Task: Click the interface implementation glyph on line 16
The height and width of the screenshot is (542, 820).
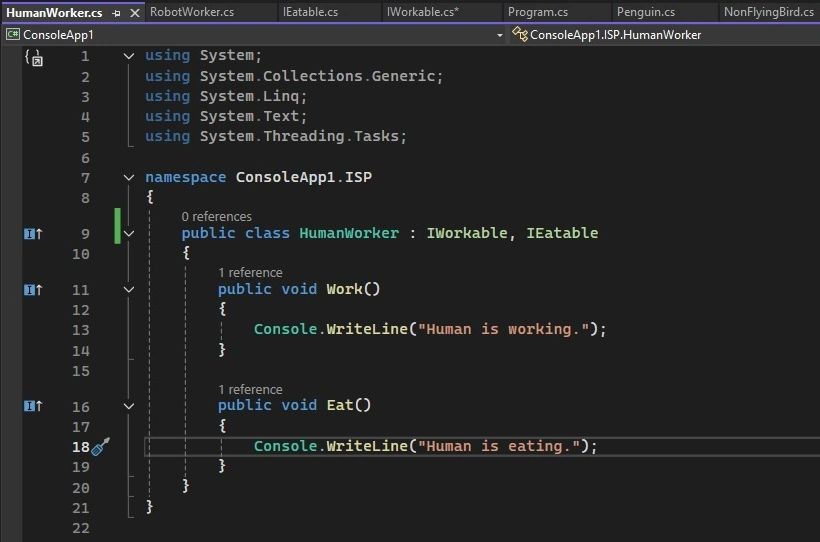Action: click(33, 406)
